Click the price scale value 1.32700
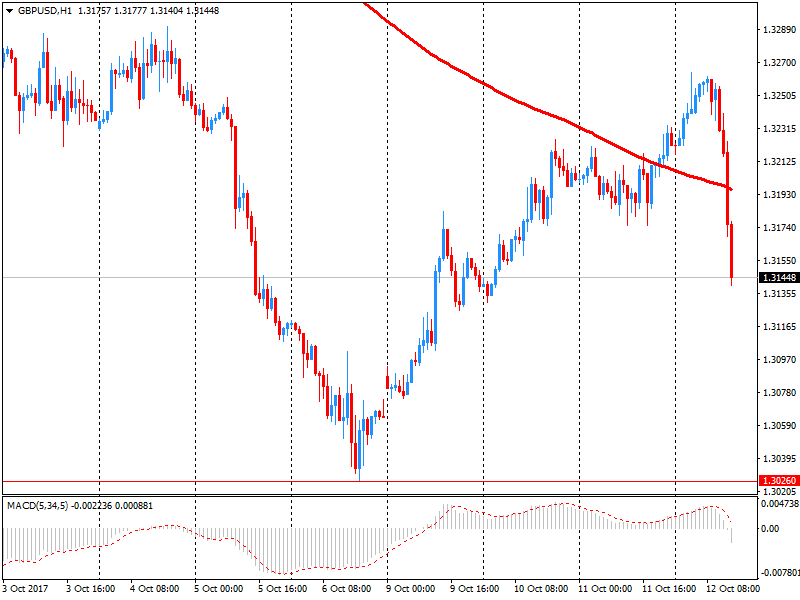This screenshot has height=600, width=800. [779, 63]
